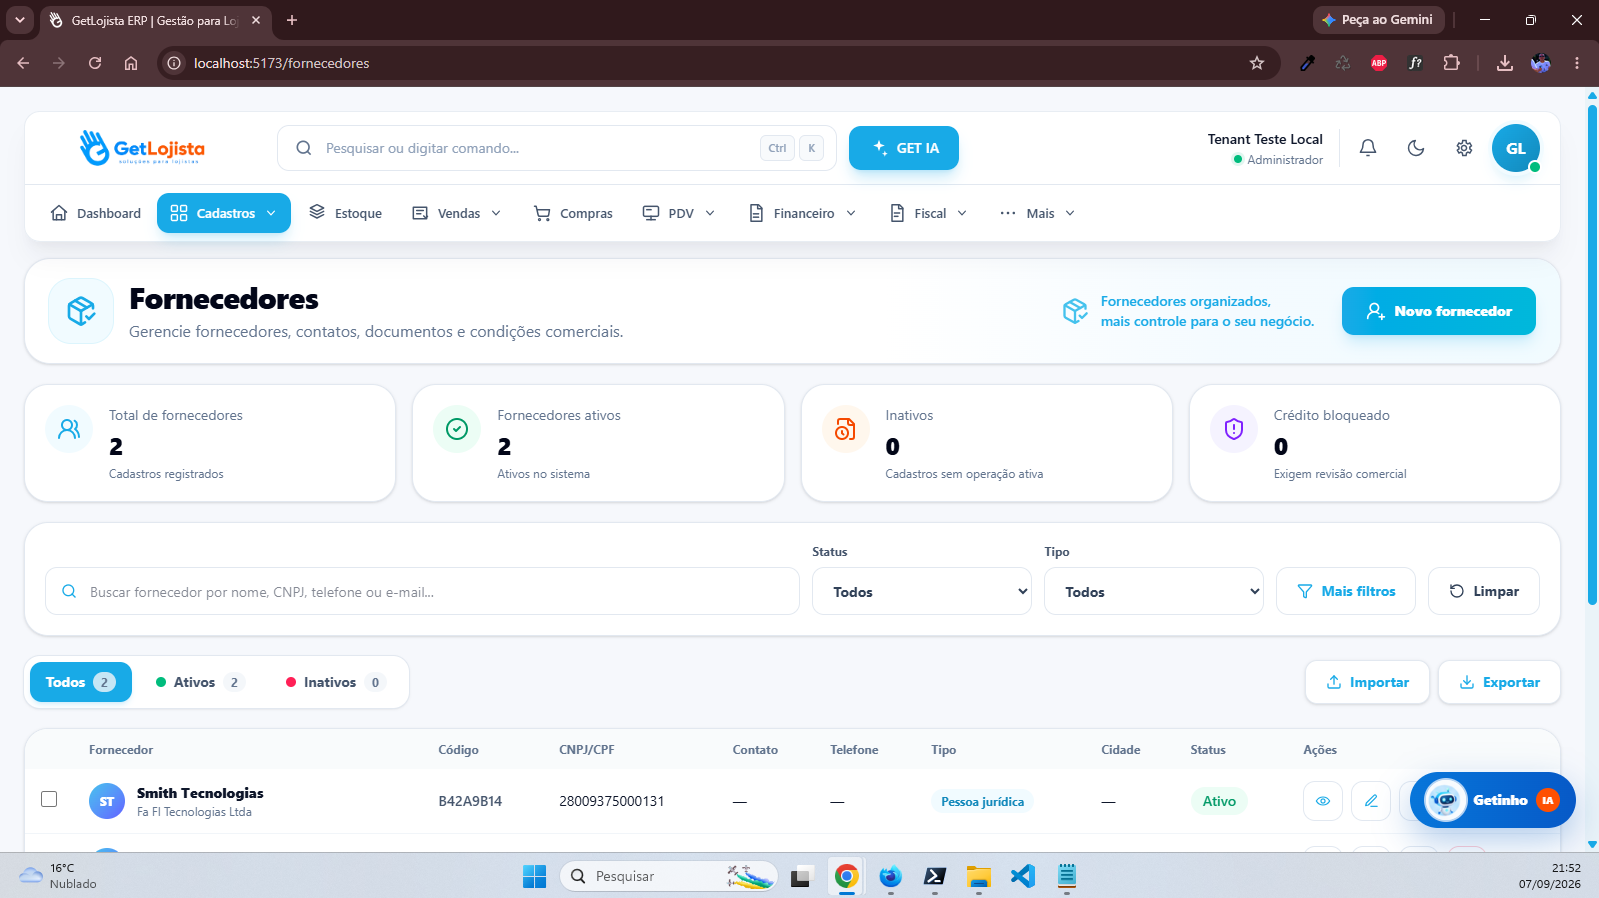Open browser downloads icon
1599x898 pixels.
coord(1504,63)
